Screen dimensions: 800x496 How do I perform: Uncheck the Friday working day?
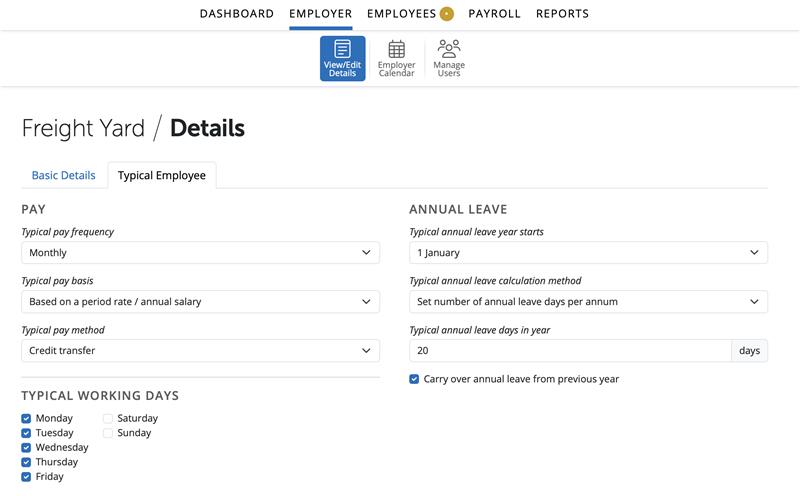27,477
